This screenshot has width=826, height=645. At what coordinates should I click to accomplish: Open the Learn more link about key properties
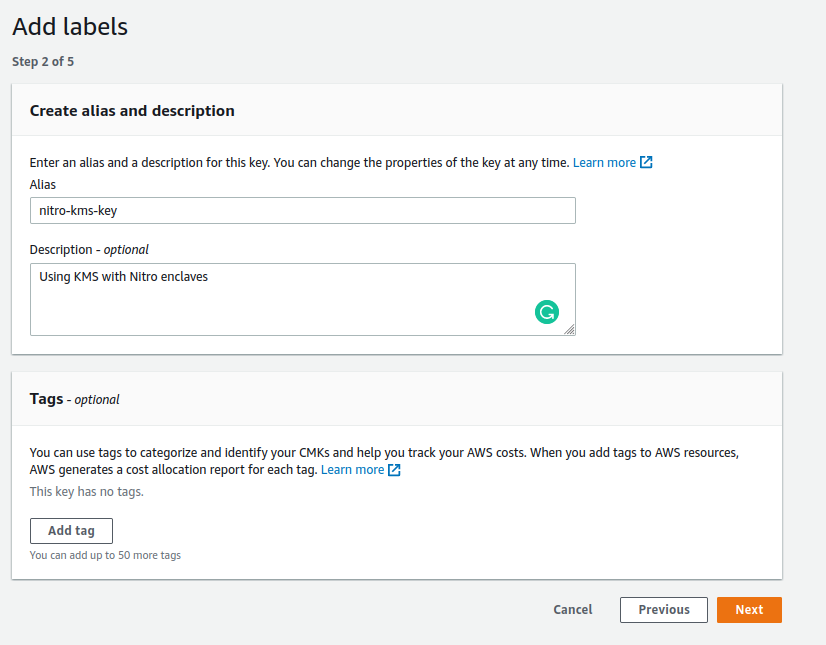(x=604, y=162)
